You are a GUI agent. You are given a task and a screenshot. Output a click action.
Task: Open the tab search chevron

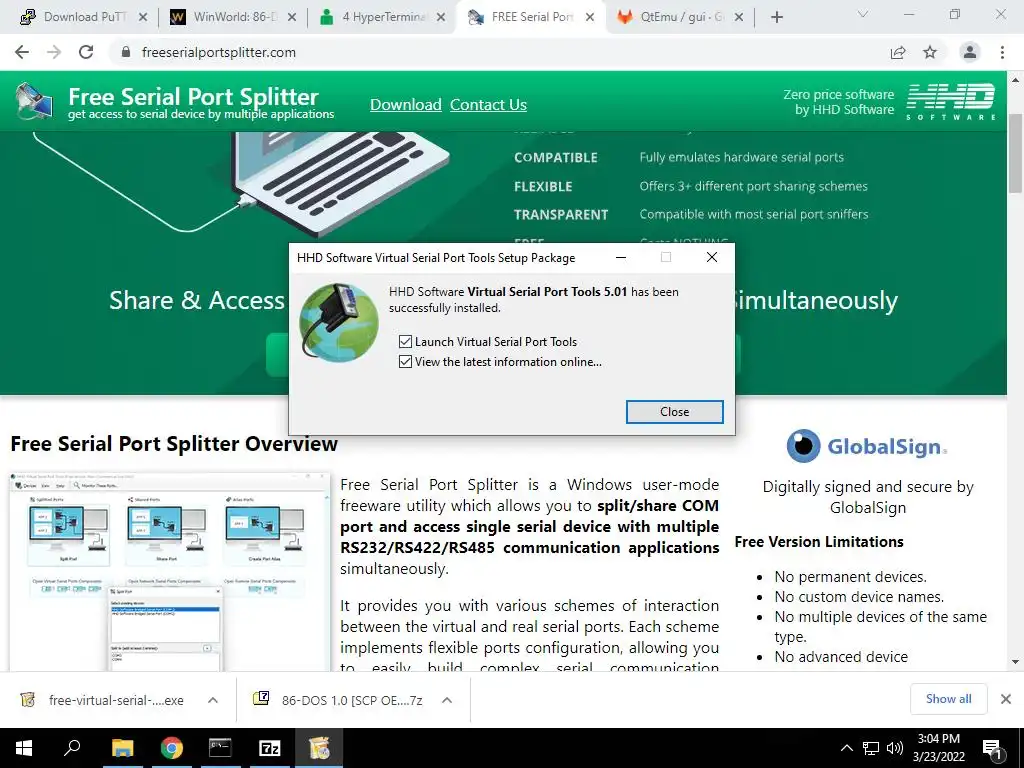(x=863, y=14)
